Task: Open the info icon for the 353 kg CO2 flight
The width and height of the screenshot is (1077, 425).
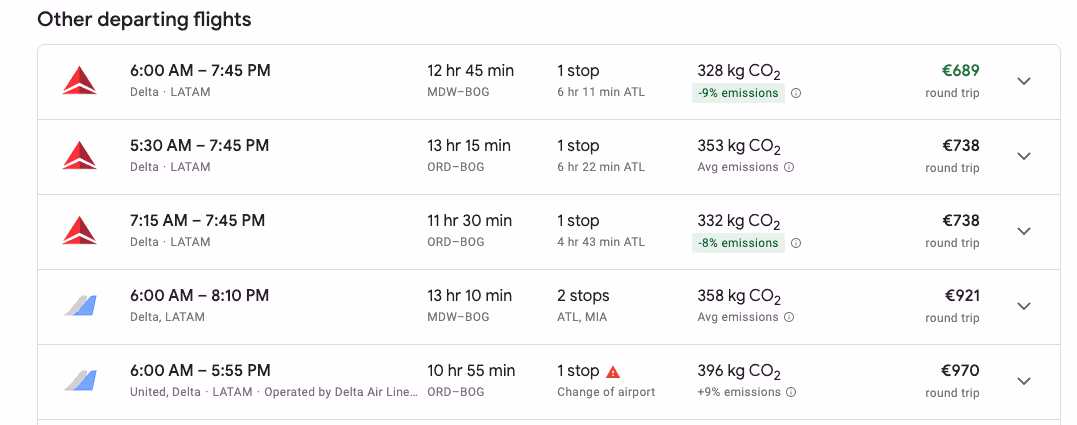Action: pyautogui.click(x=789, y=167)
